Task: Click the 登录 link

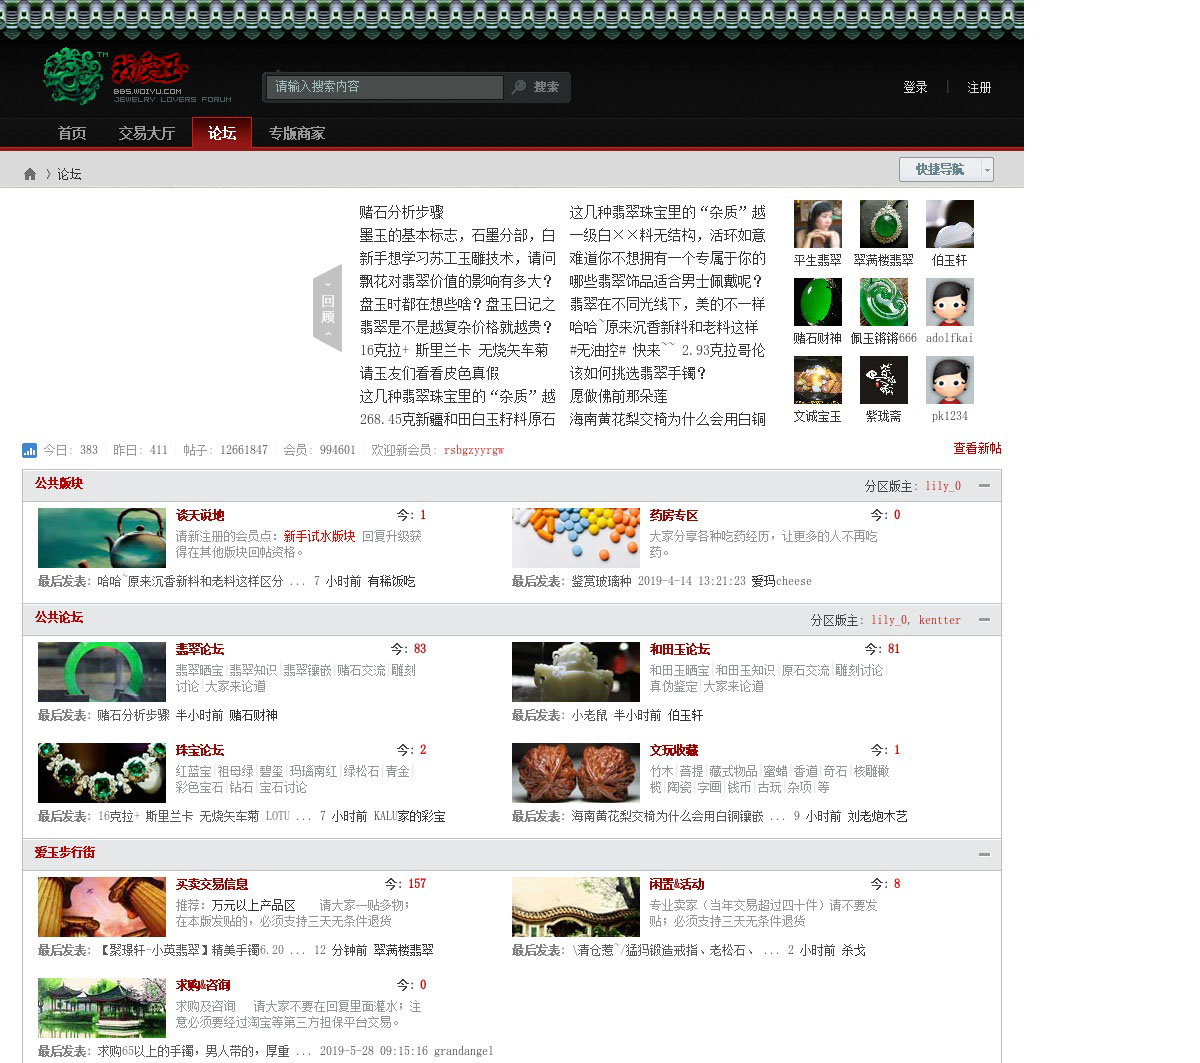Action: pos(915,88)
